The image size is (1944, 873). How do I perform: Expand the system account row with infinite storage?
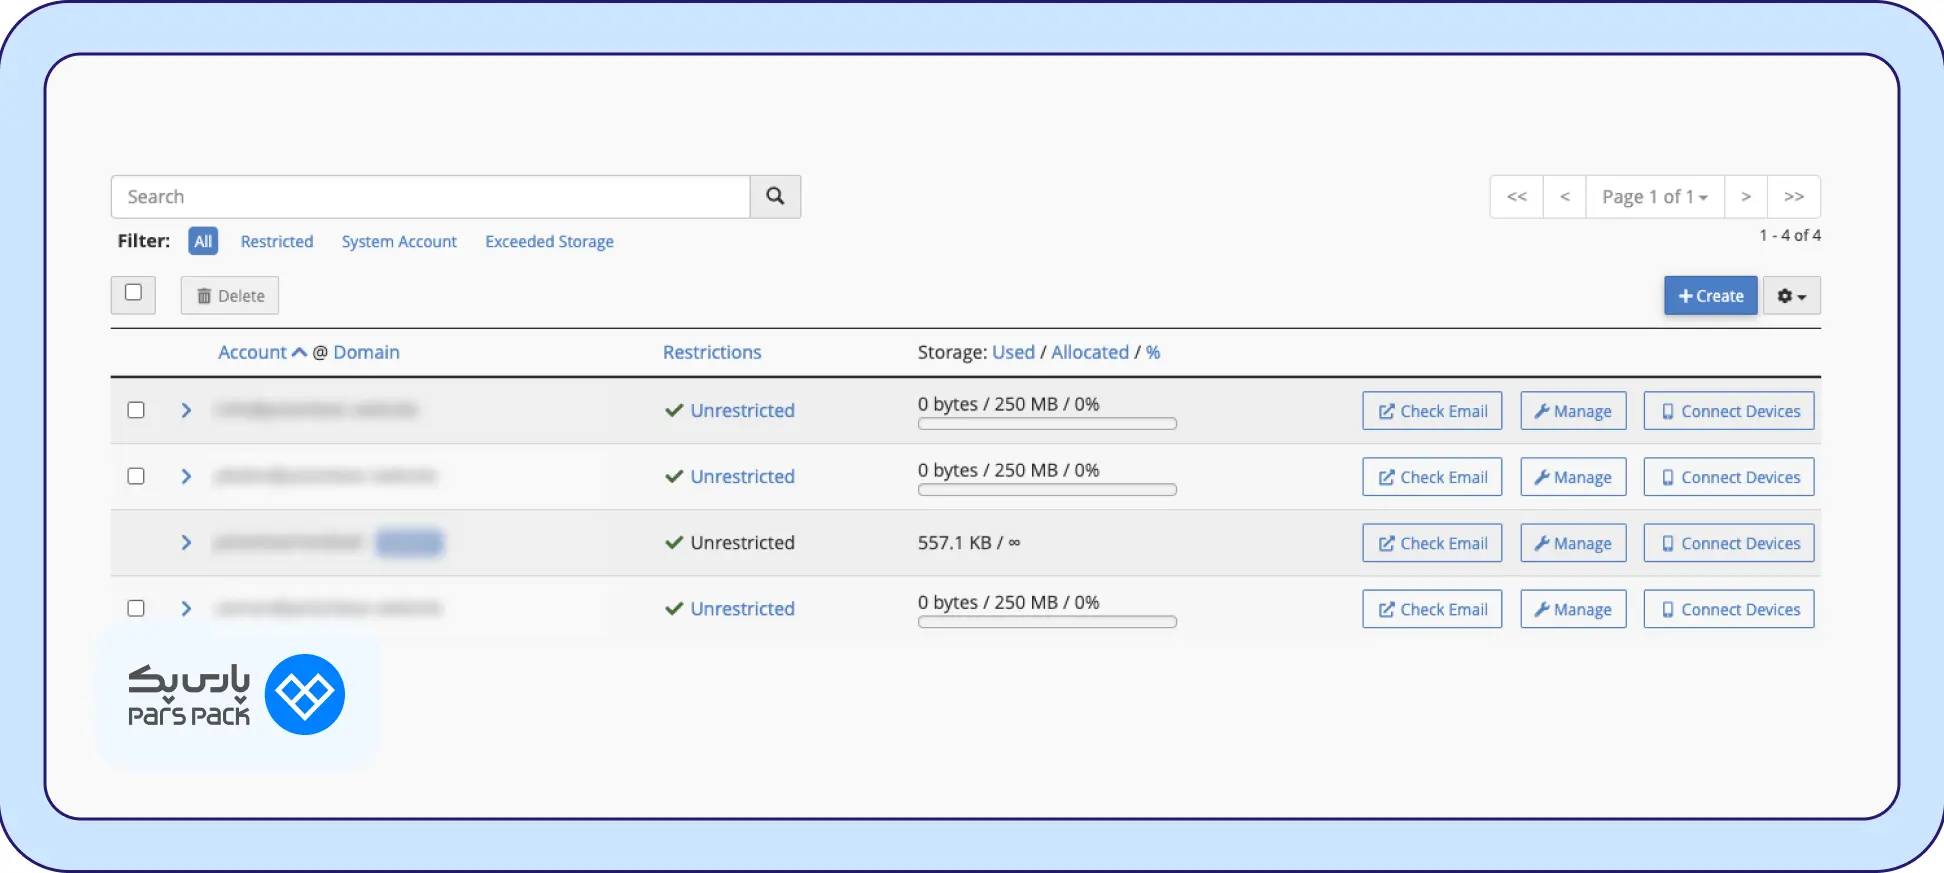186,542
